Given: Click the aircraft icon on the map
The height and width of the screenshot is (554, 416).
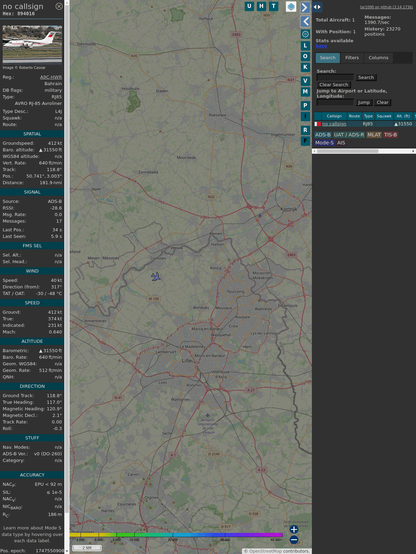Looking at the screenshot, I should click(x=156, y=277).
